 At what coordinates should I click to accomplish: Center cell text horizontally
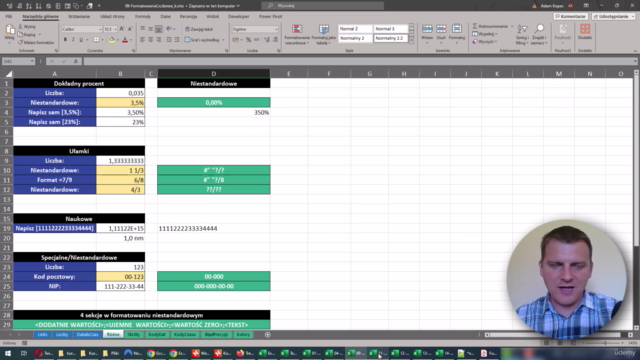point(150,40)
